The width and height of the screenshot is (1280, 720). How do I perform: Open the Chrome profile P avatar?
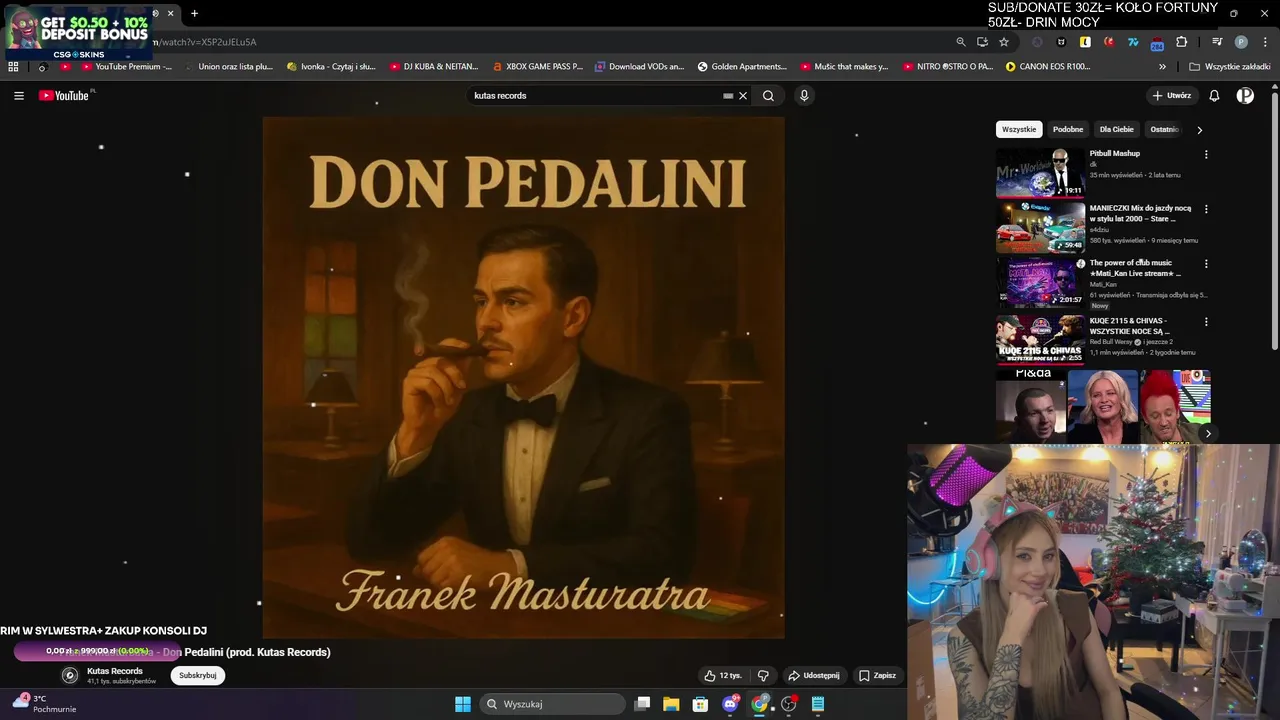(x=1241, y=42)
